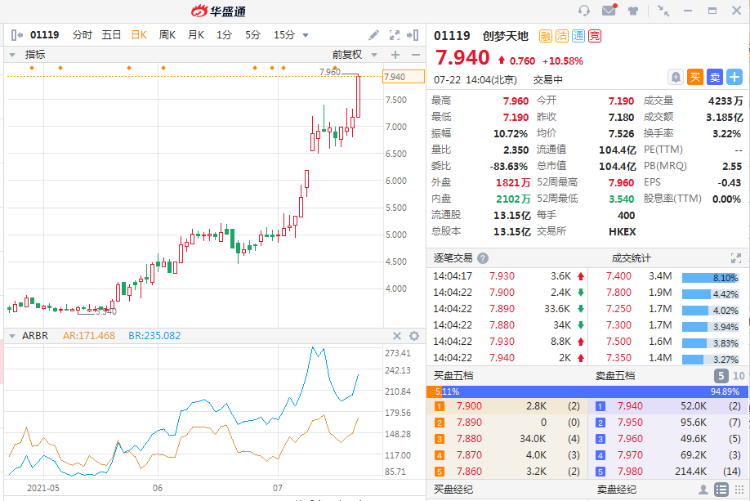Open the 15分 timeframe dropdown arrow
The width and height of the screenshot is (750, 501).
(x=305, y=35)
